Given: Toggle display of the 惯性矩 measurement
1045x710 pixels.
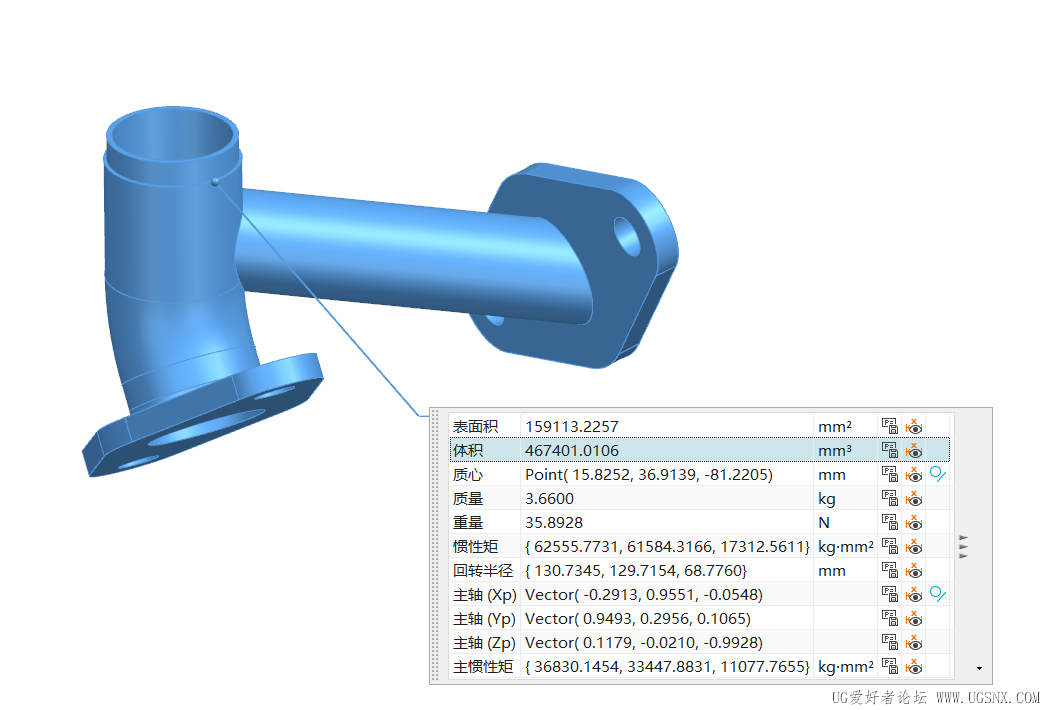Looking at the screenshot, I should coord(914,546).
